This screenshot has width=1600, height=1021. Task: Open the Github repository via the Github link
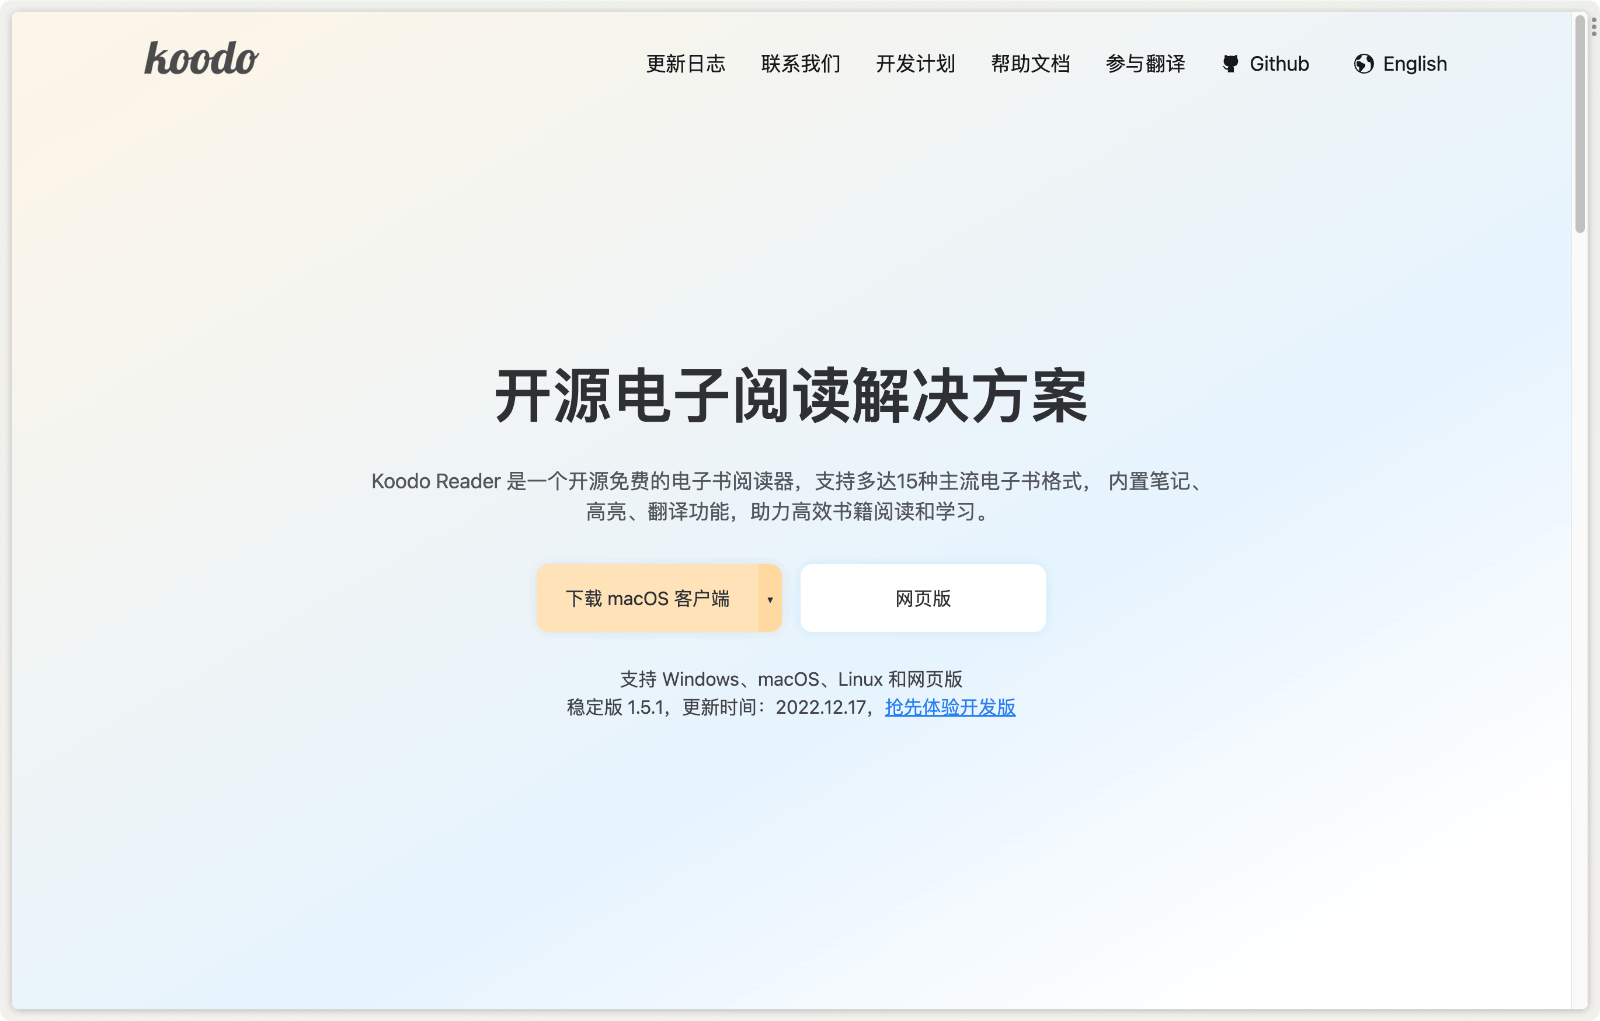click(1278, 64)
